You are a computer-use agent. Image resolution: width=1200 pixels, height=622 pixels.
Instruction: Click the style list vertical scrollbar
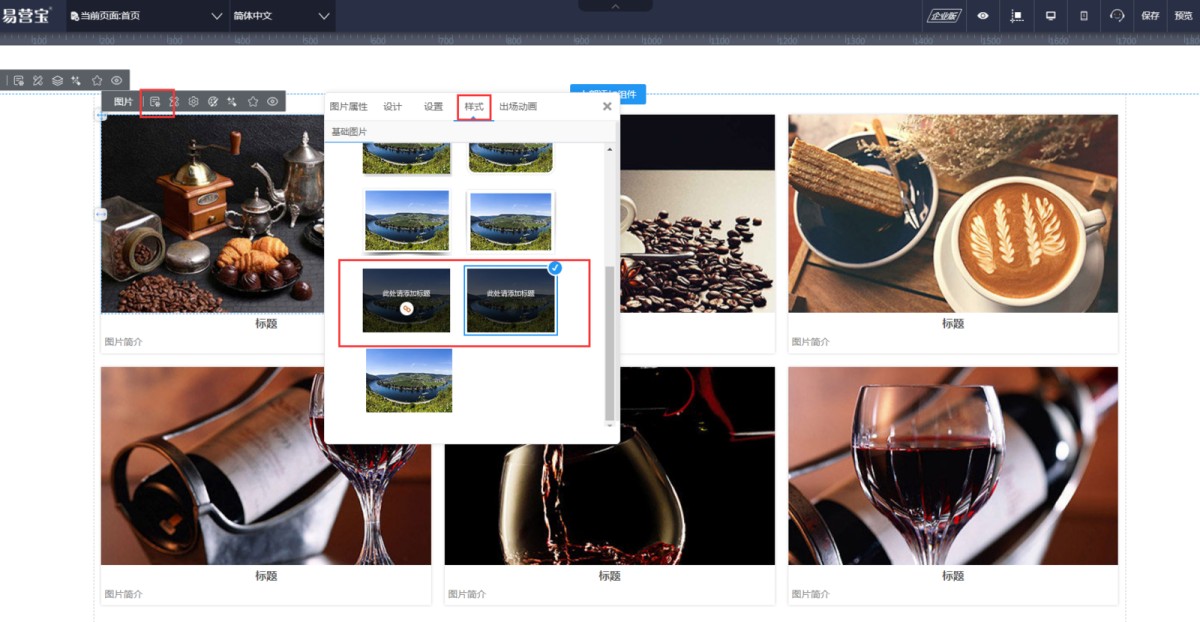(x=609, y=343)
